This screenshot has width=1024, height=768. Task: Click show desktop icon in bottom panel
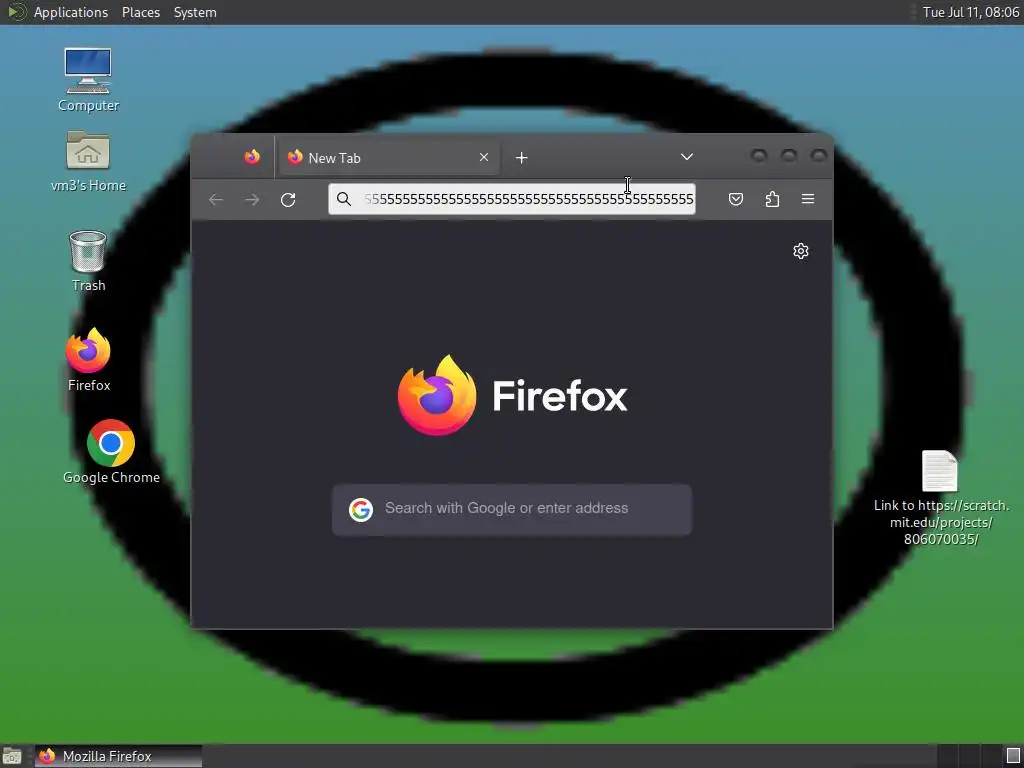[x=12, y=756]
